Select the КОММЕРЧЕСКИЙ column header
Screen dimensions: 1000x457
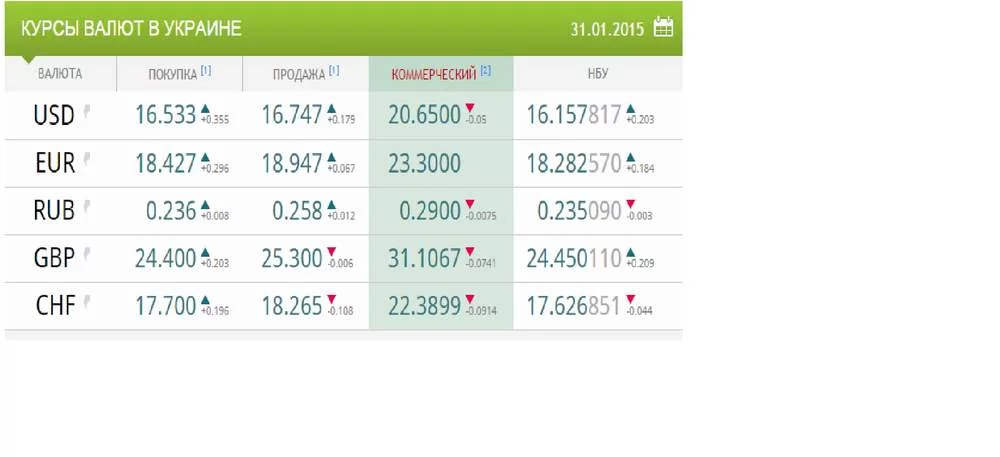[x=433, y=74]
